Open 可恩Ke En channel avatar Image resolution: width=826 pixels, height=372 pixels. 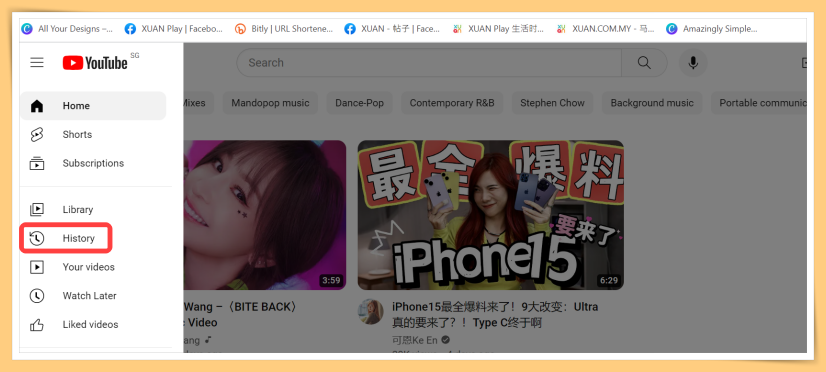pos(371,312)
